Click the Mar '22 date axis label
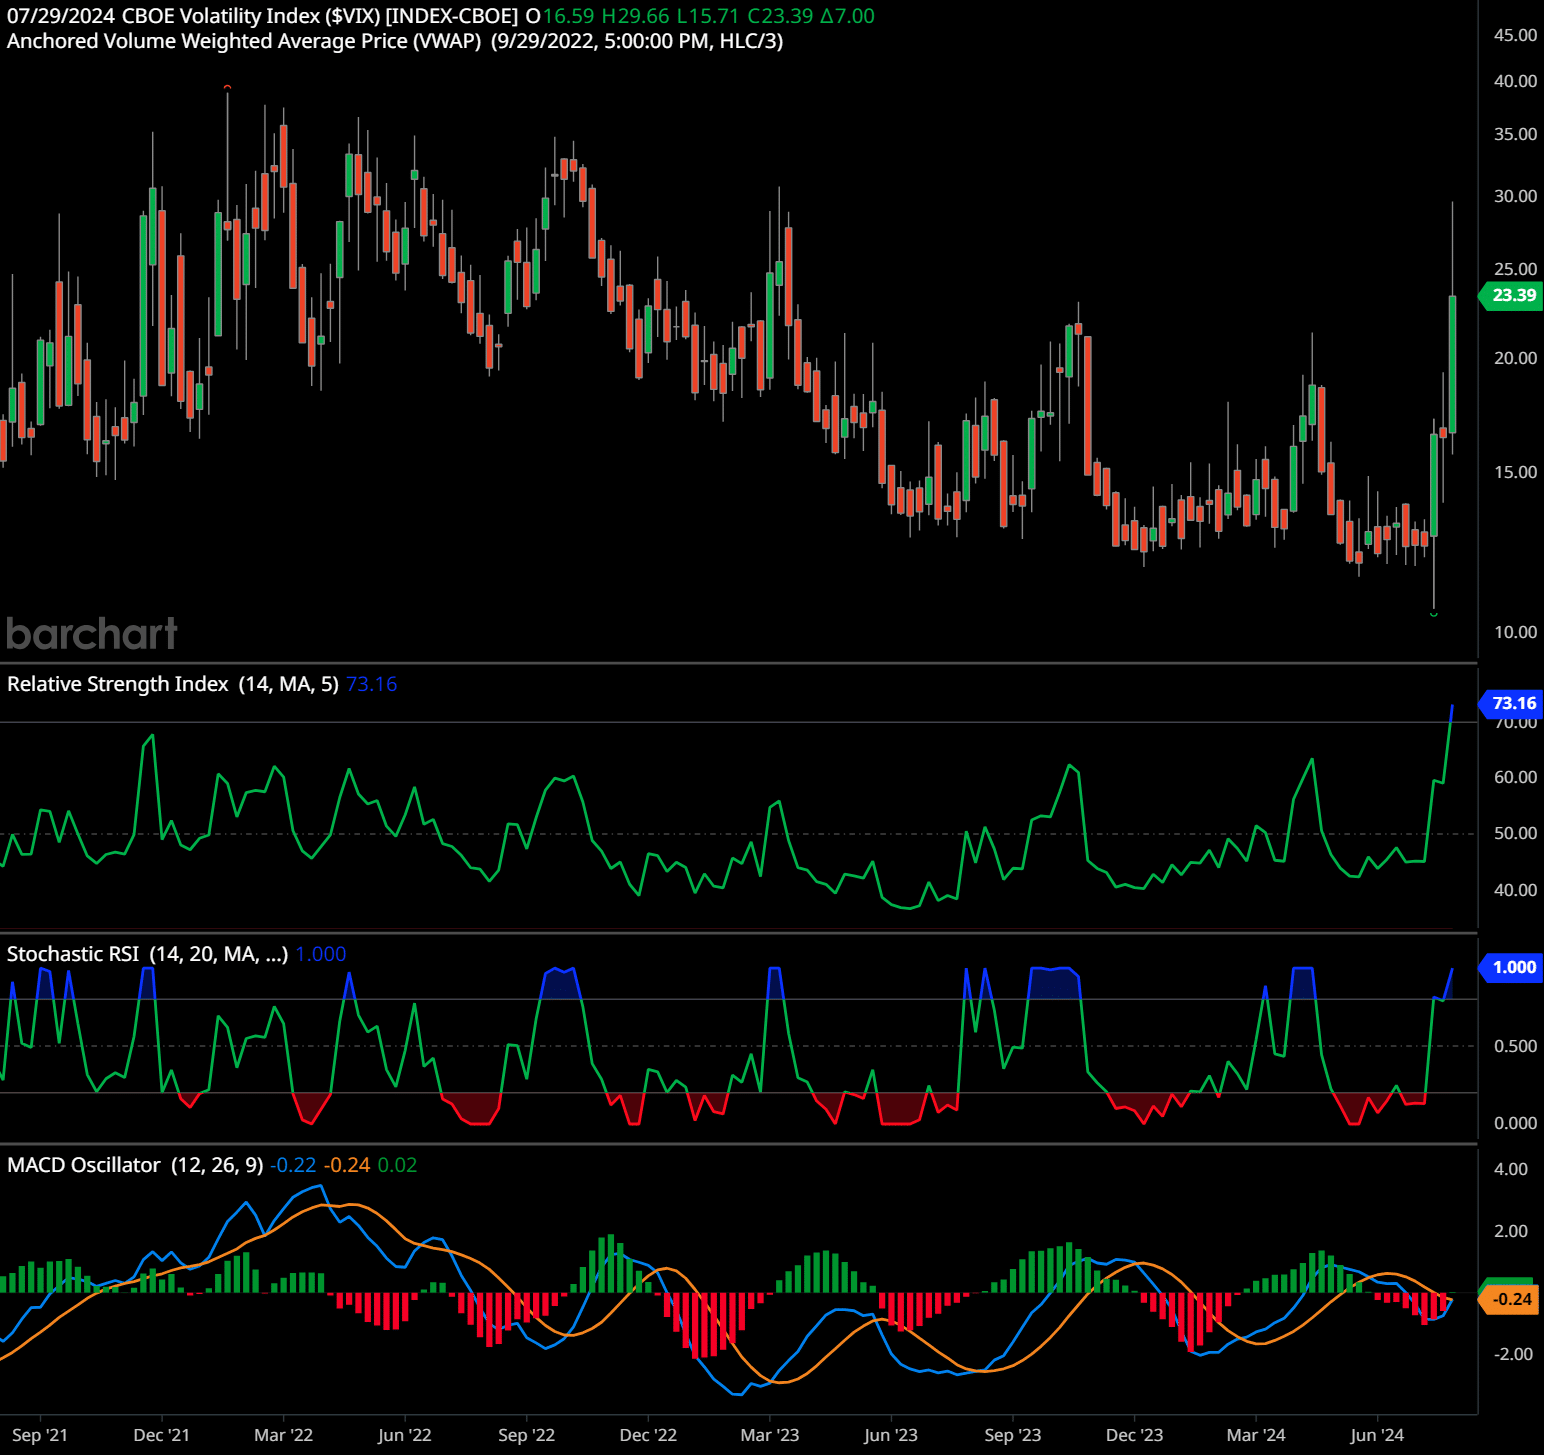 (284, 1435)
